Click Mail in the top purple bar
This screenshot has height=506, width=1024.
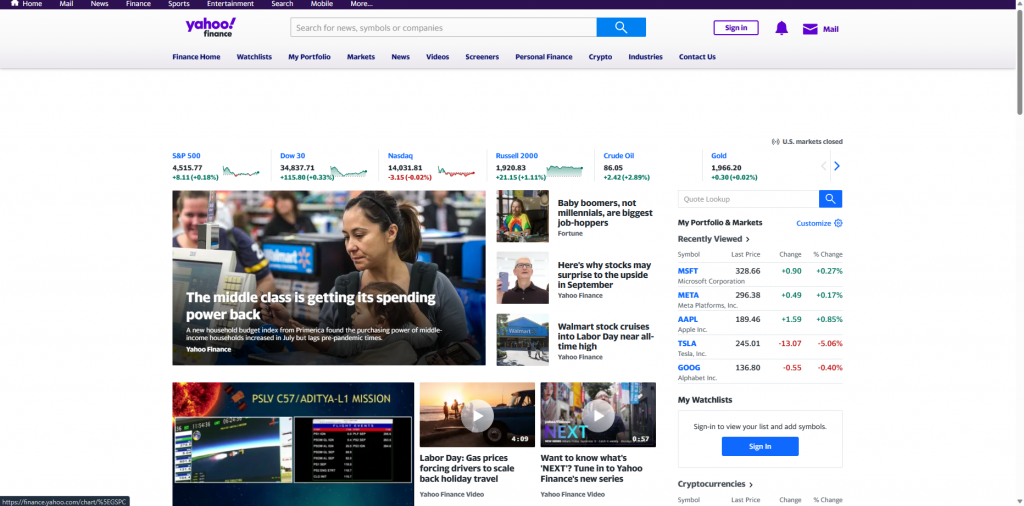point(66,4)
